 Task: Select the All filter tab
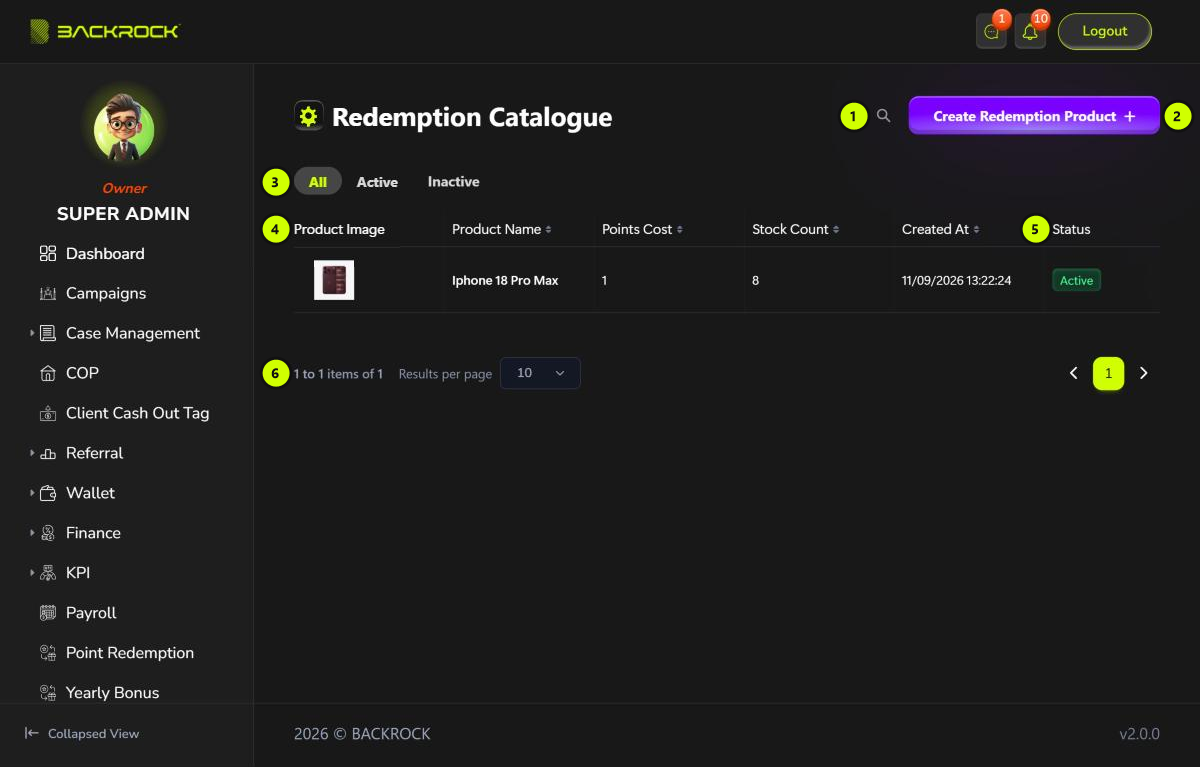(x=318, y=181)
